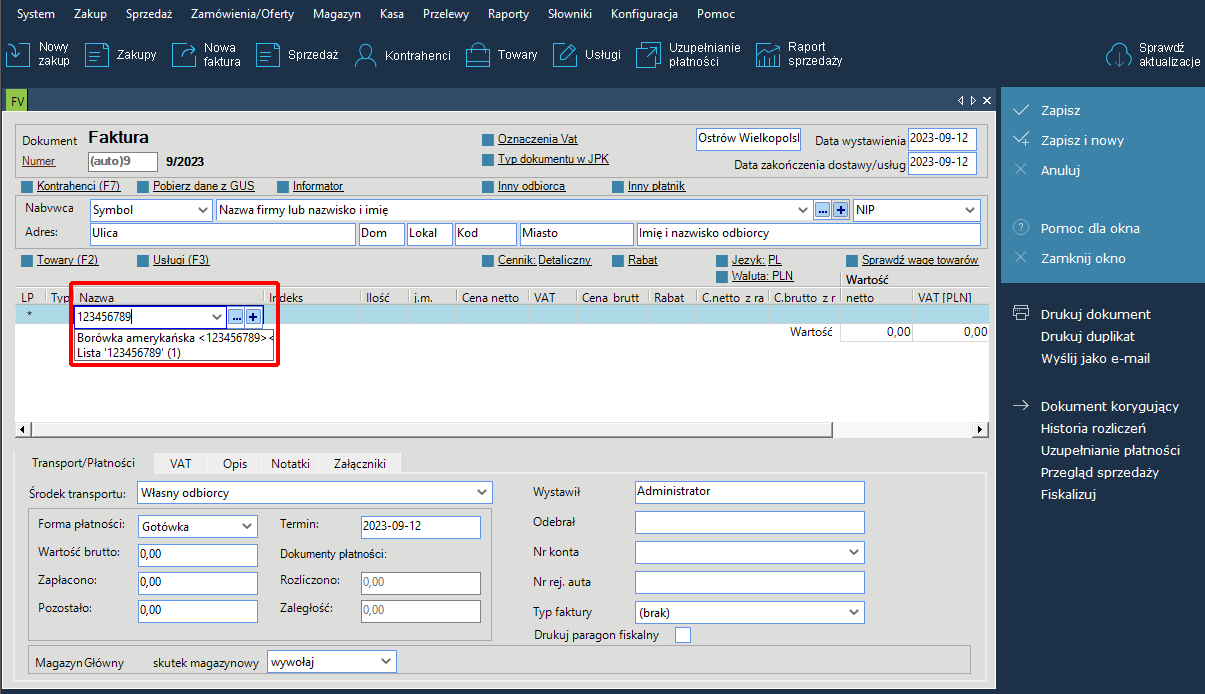Click the Data wystawienia date field
This screenshot has width=1205, height=694.
click(942, 141)
